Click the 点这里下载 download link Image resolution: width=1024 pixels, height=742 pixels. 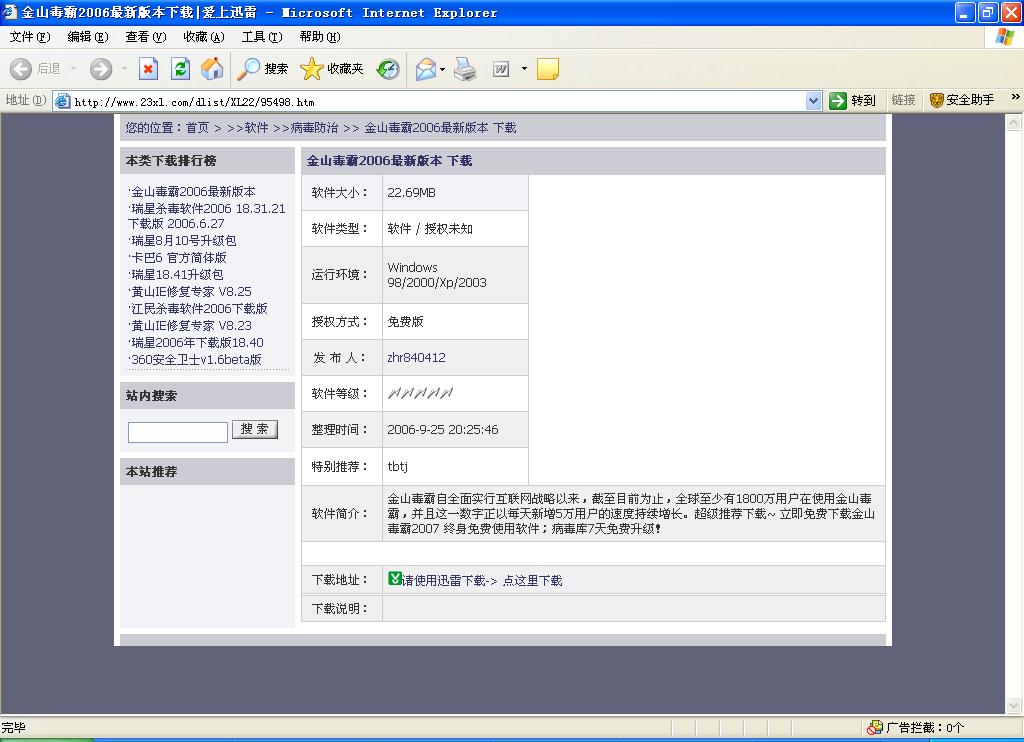(x=532, y=581)
